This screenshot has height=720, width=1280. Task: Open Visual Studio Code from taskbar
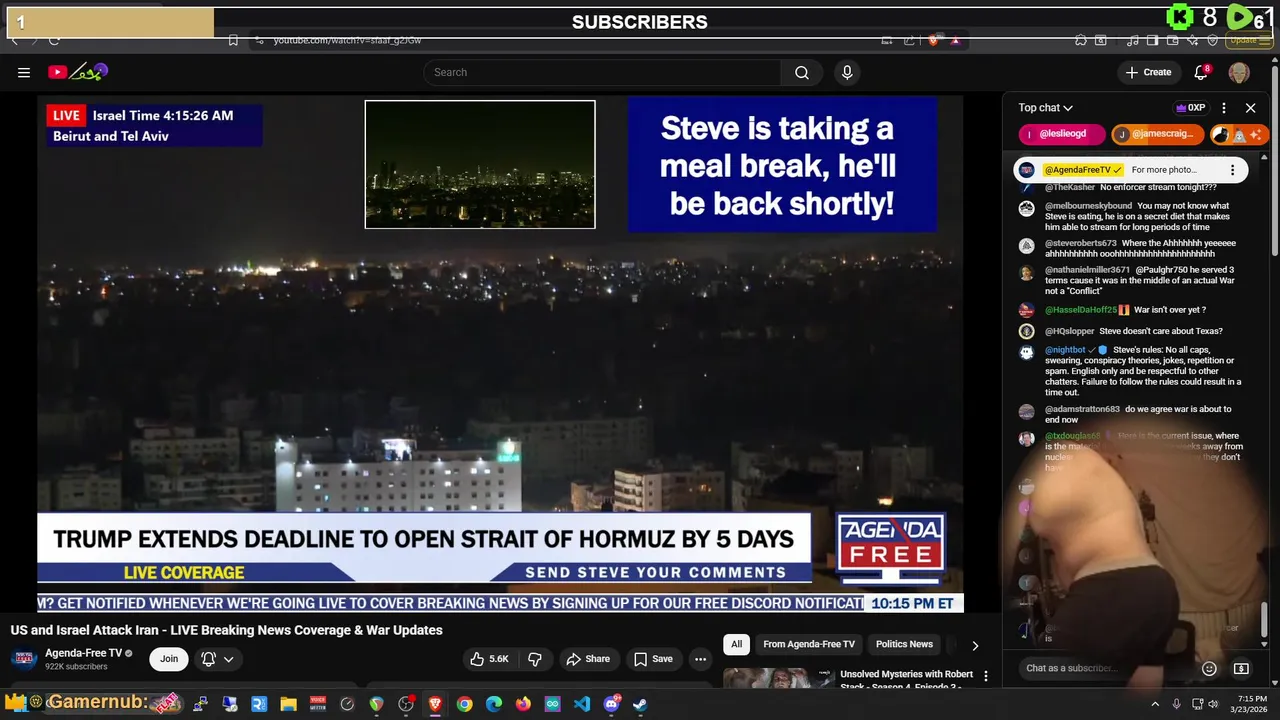pyautogui.click(x=582, y=704)
